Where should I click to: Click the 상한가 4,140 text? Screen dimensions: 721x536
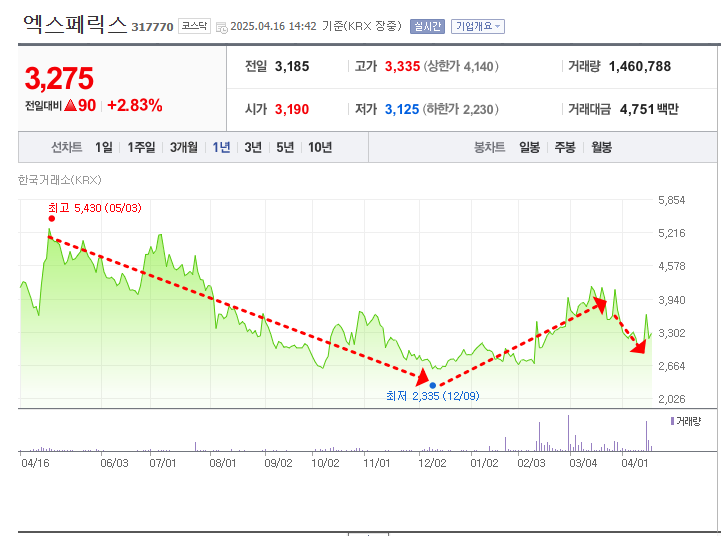pyautogui.click(x=461, y=67)
